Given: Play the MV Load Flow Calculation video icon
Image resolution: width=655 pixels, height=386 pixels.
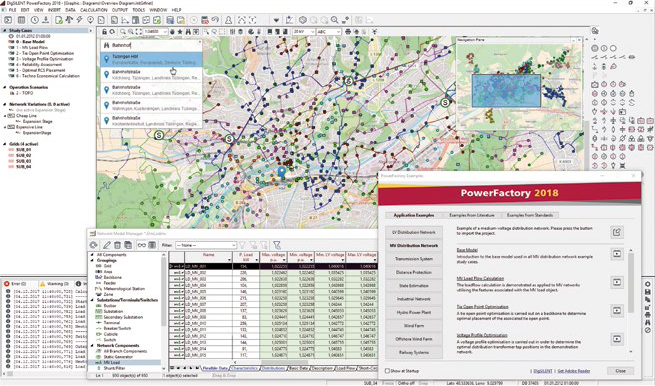Looking at the screenshot, I should pos(617,282).
